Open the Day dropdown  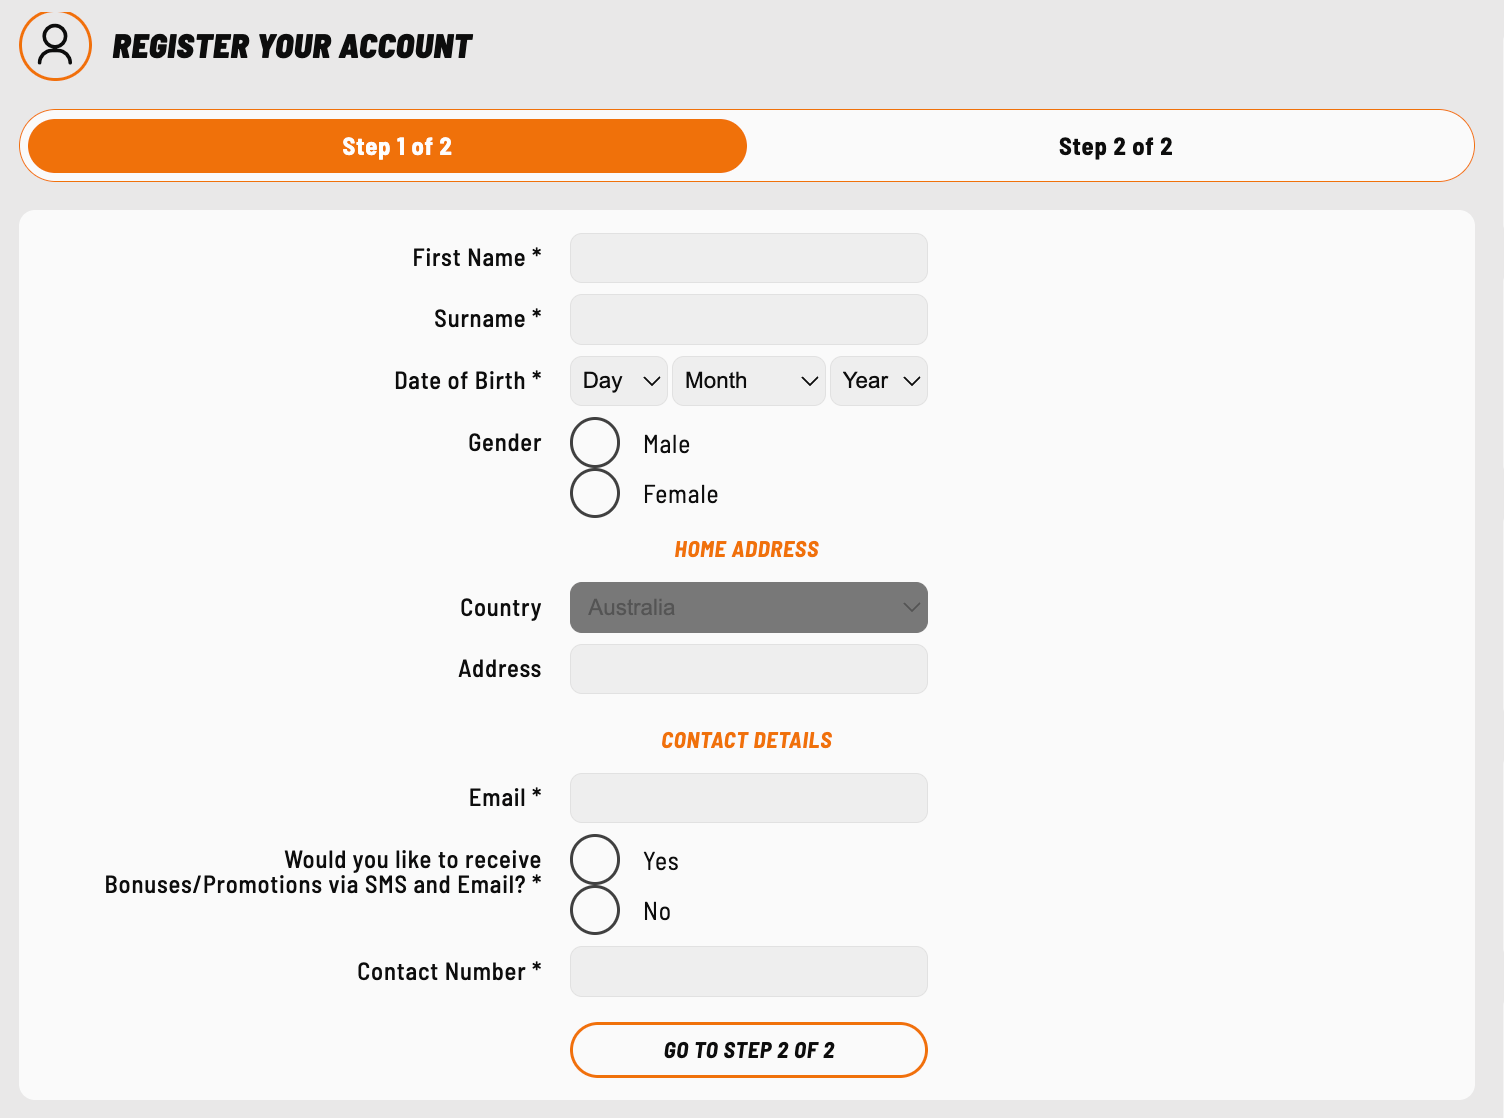click(618, 381)
